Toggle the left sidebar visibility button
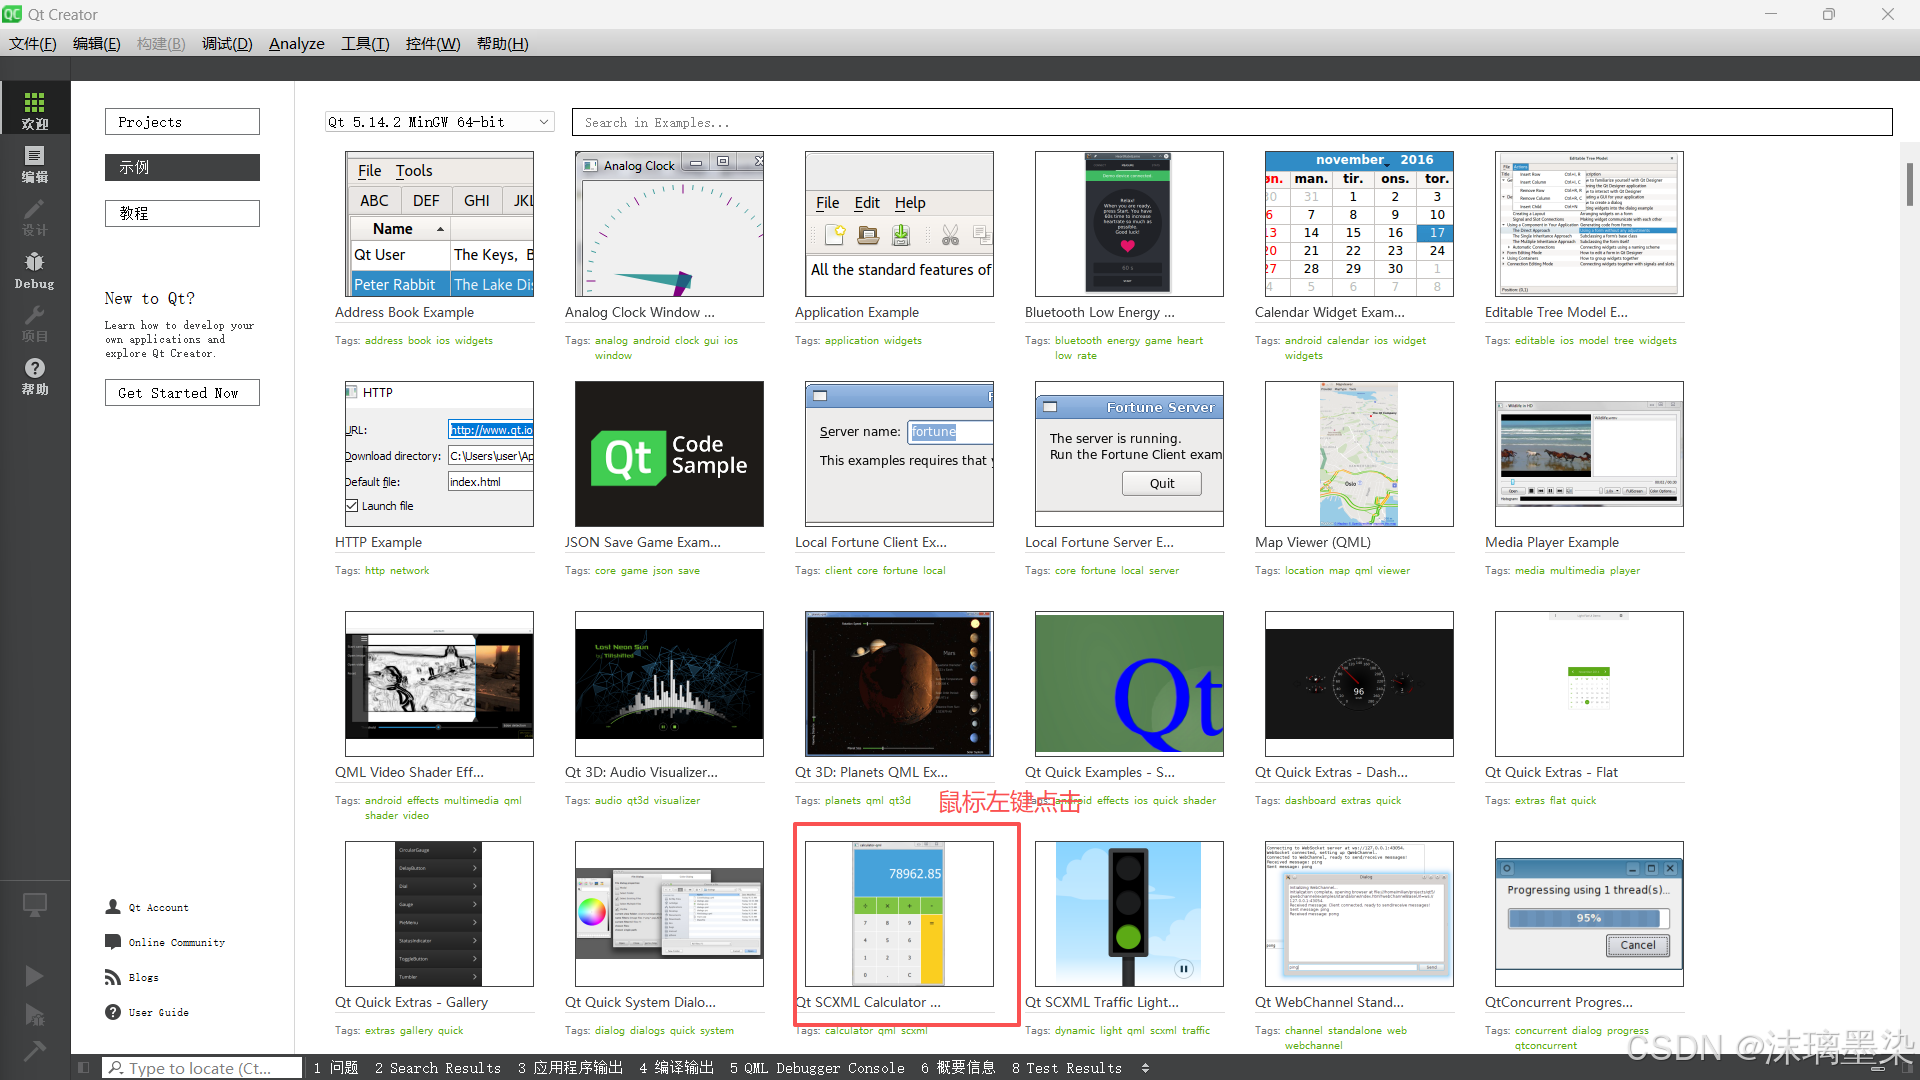 (84, 1068)
